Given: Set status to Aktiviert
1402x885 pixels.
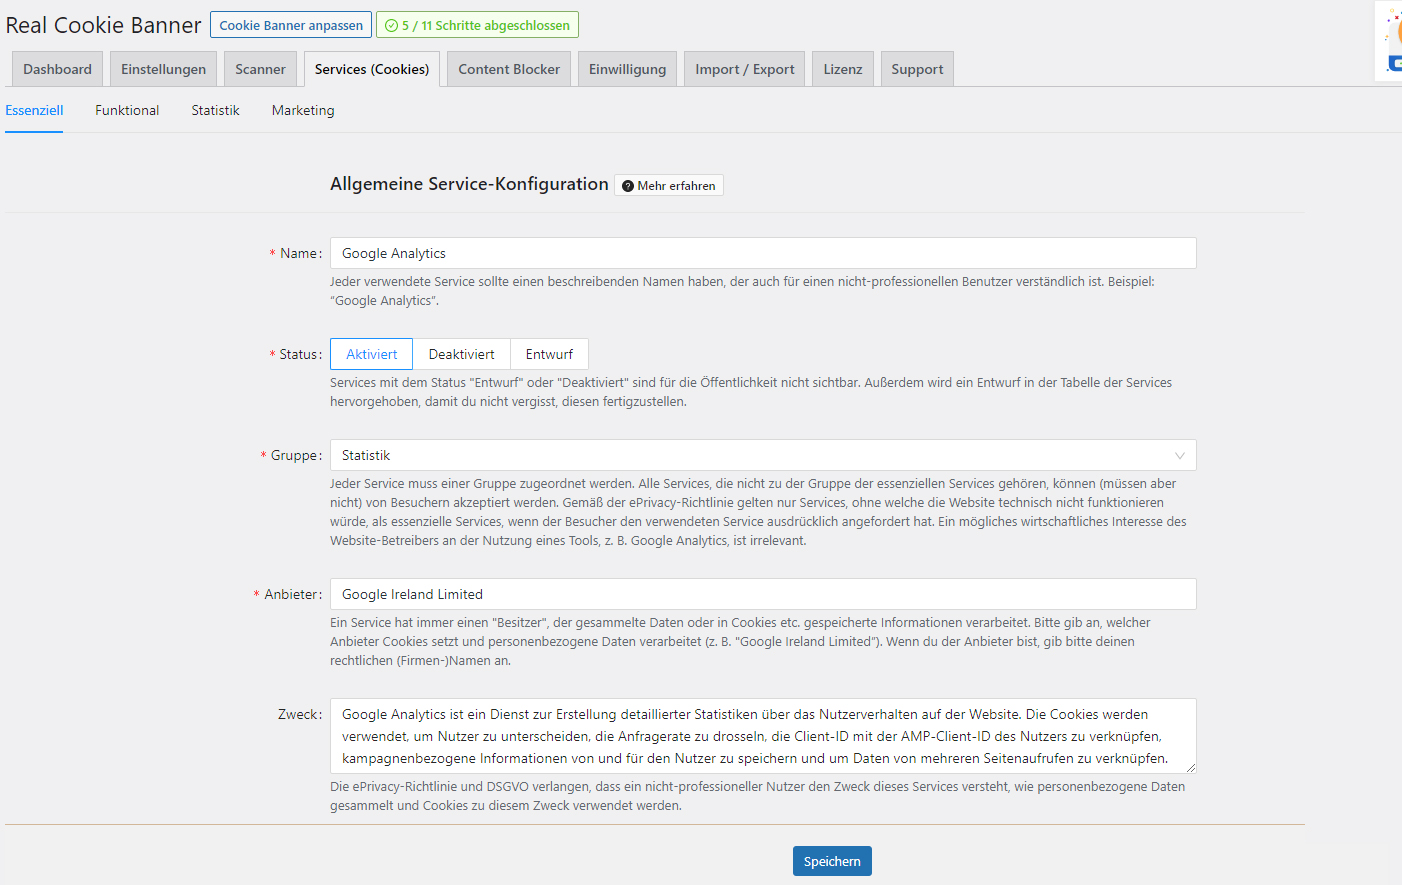Looking at the screenshot, I should 372,354.
